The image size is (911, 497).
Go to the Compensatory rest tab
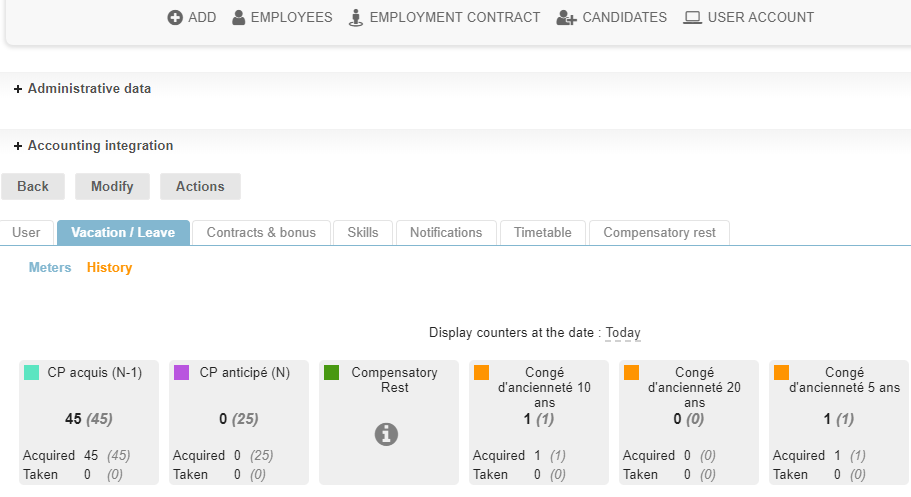pyautogui.click(x=659, y=233)
